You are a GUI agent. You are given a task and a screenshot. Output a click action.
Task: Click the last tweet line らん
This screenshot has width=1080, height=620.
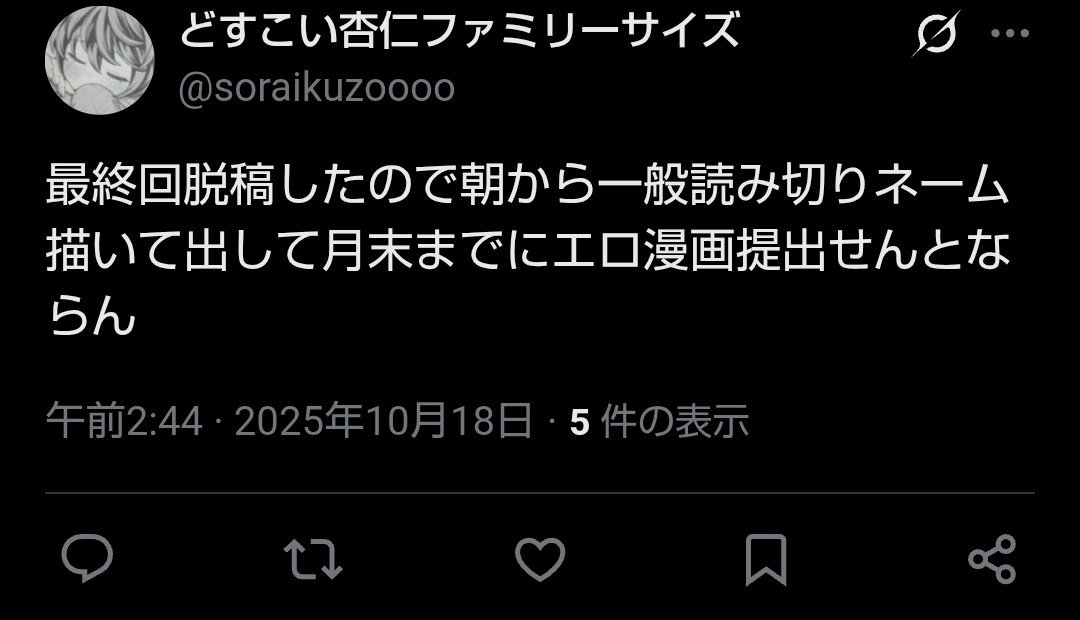(92, 317)
